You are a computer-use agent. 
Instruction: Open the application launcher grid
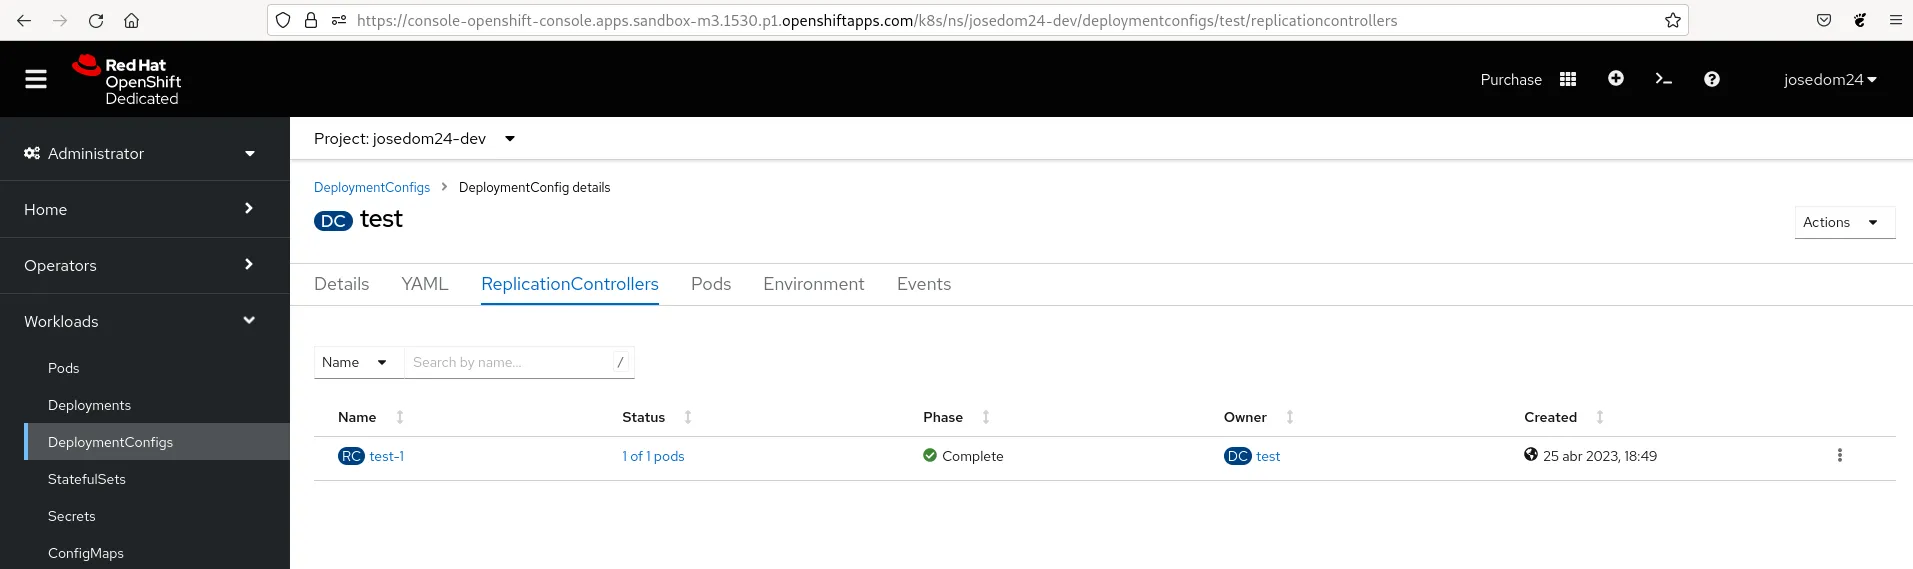point(1568,79)
